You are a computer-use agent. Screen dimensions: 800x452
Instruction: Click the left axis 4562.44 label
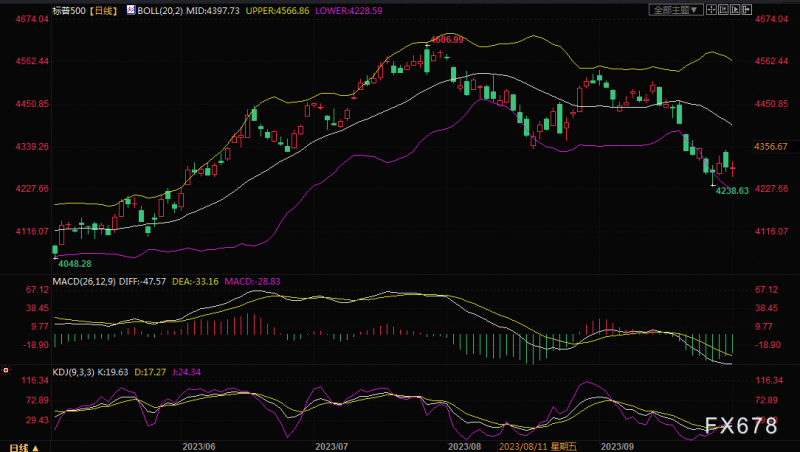[32, 61]
